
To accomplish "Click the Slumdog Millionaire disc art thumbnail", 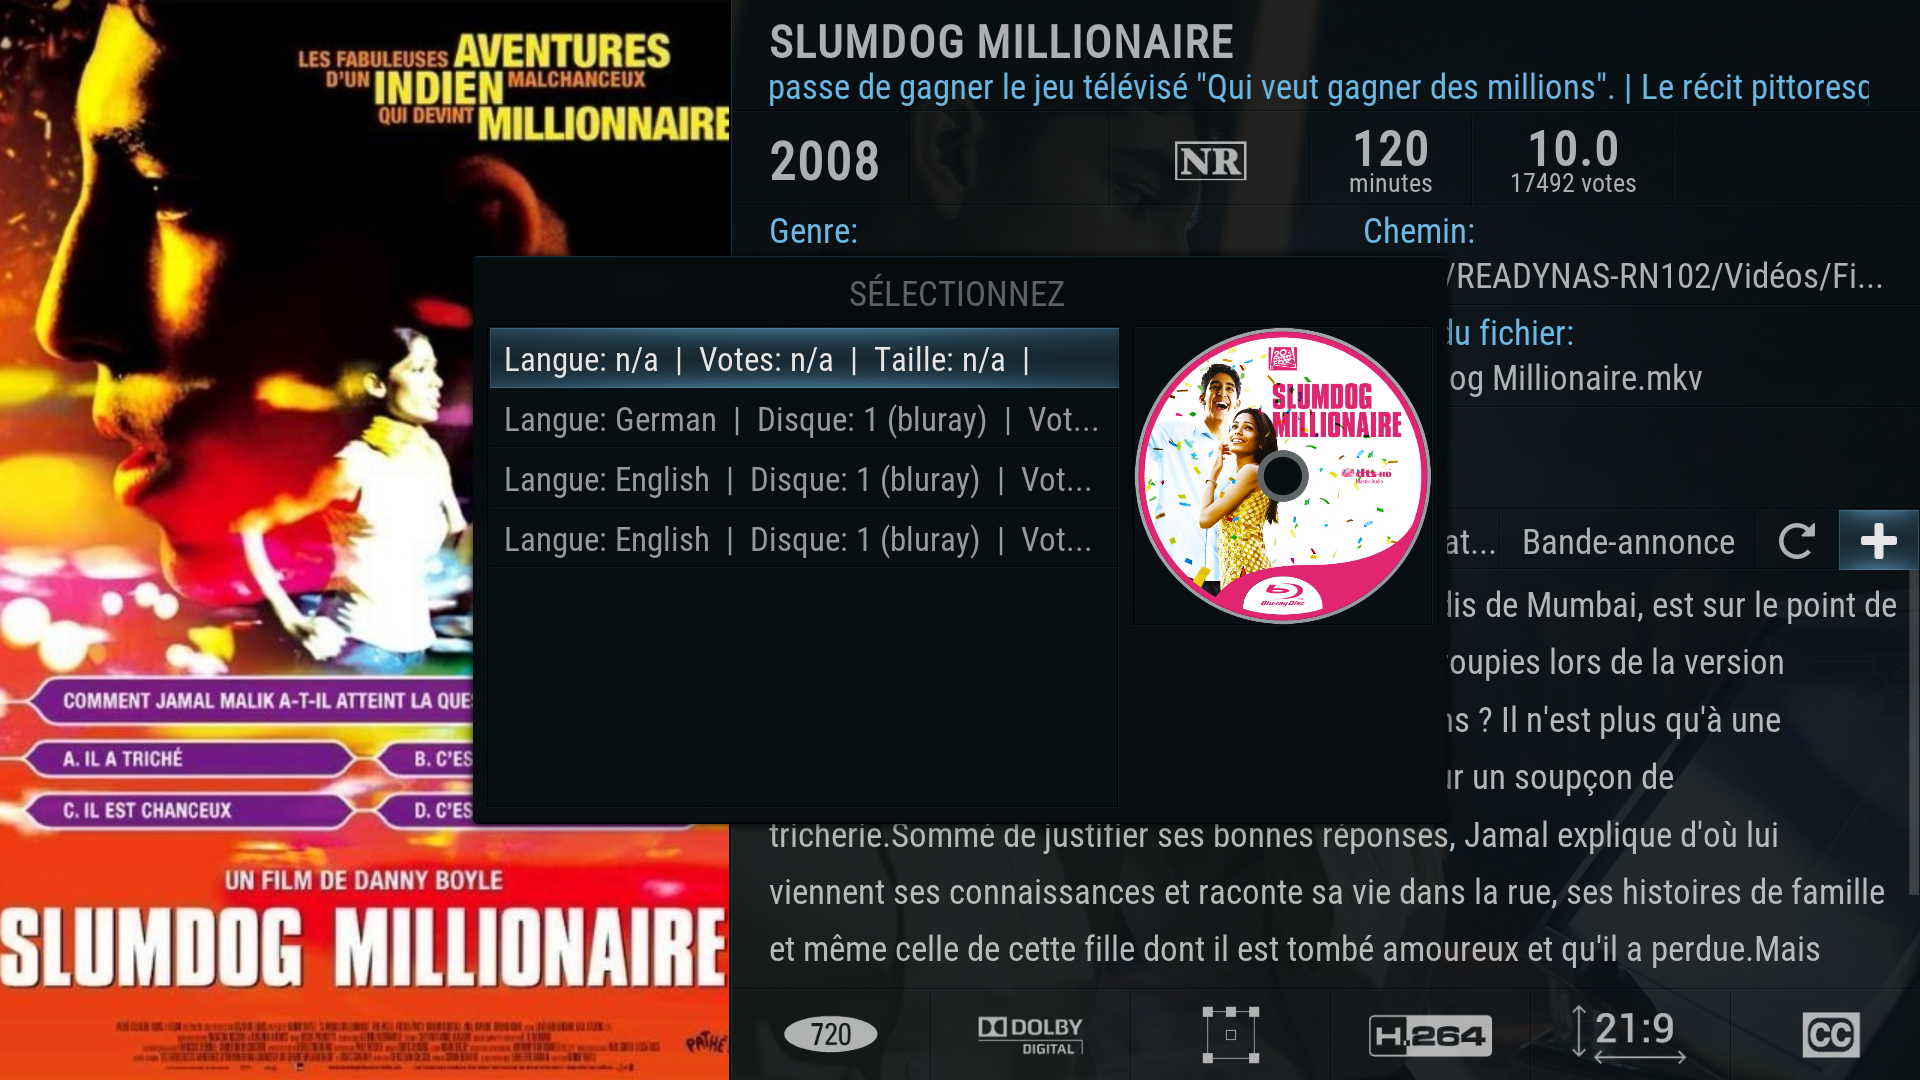I will tap(1282, 476).
